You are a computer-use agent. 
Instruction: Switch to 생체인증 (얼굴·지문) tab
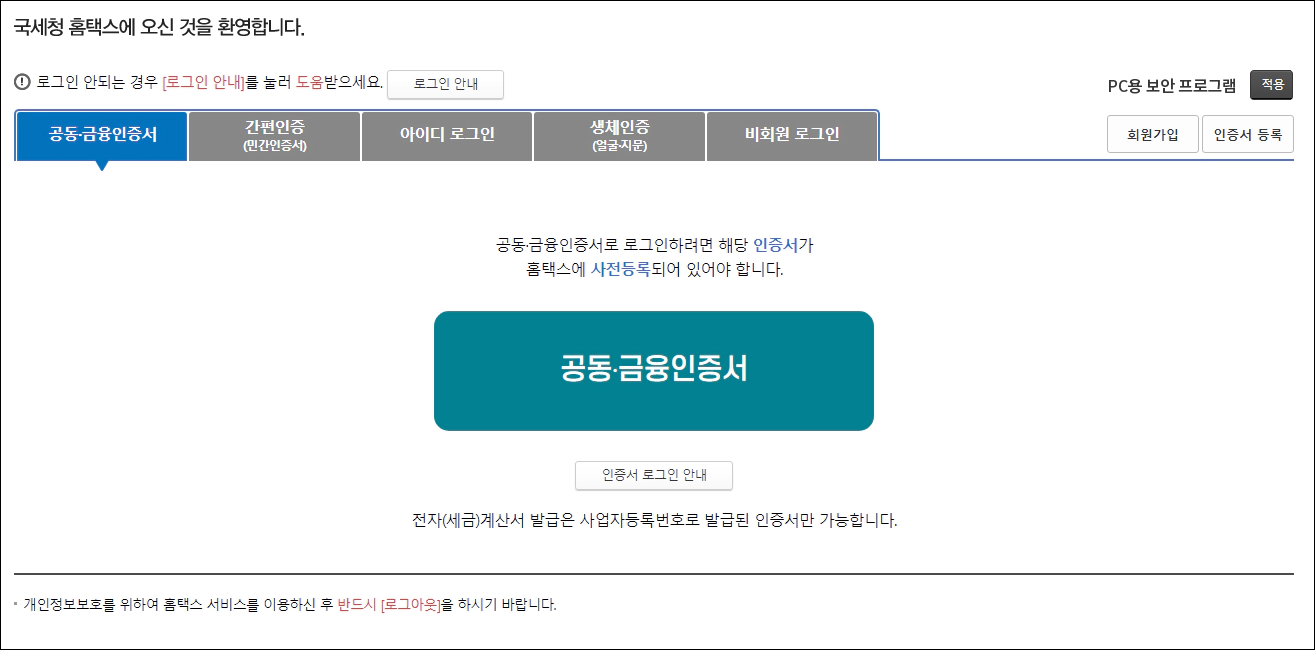pyautogui.click(x=620, y=135)
